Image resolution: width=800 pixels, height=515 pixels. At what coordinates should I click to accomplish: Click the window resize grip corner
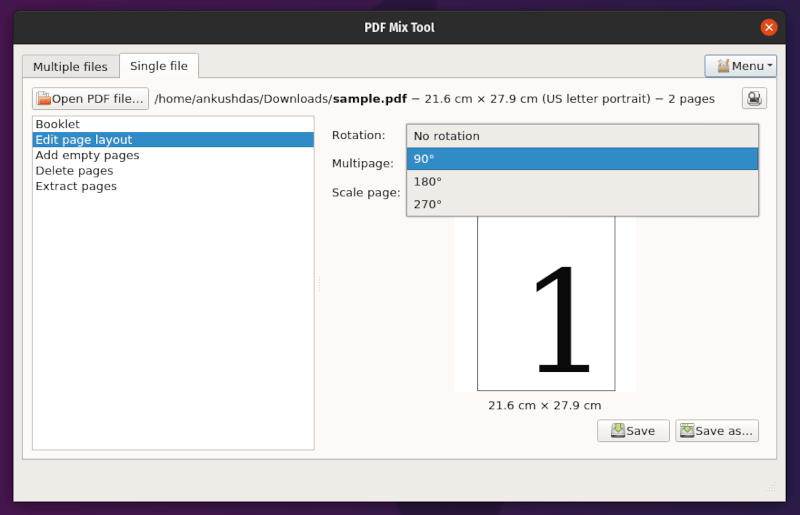771,487
